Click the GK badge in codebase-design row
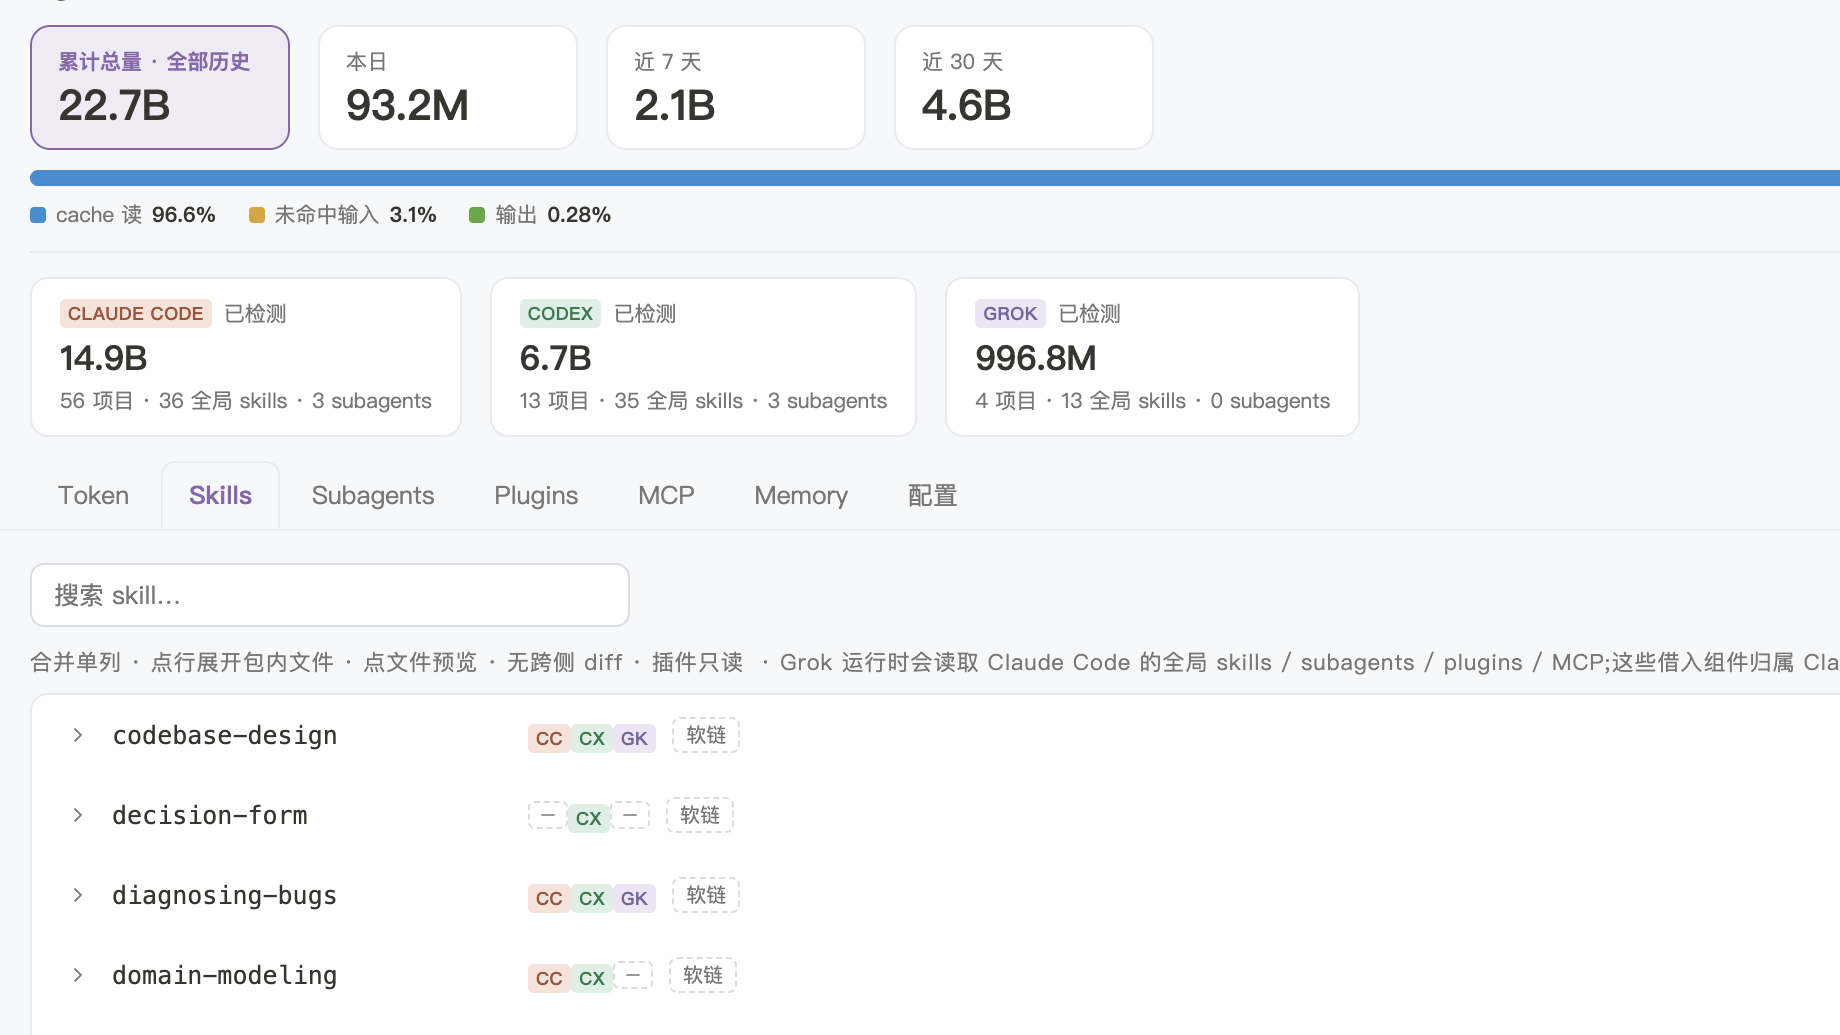Viewport: 1840px width, 1035px height. point(634,739)
